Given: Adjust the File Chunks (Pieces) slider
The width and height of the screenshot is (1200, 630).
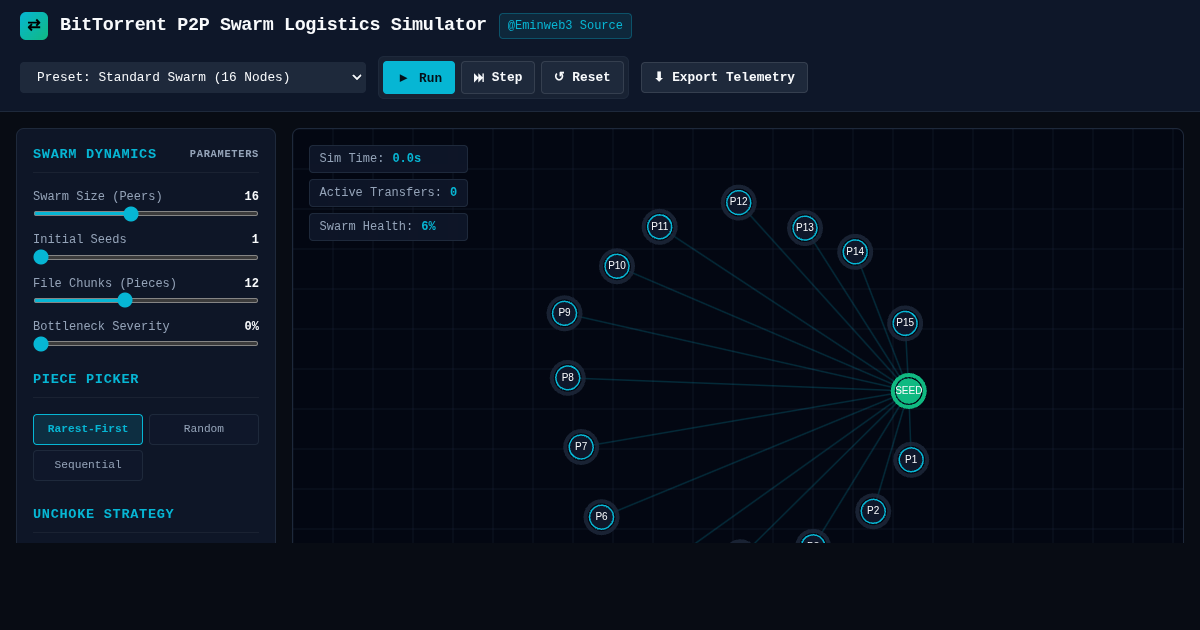Looking at the screenshot, I should [x=146, y=300].
